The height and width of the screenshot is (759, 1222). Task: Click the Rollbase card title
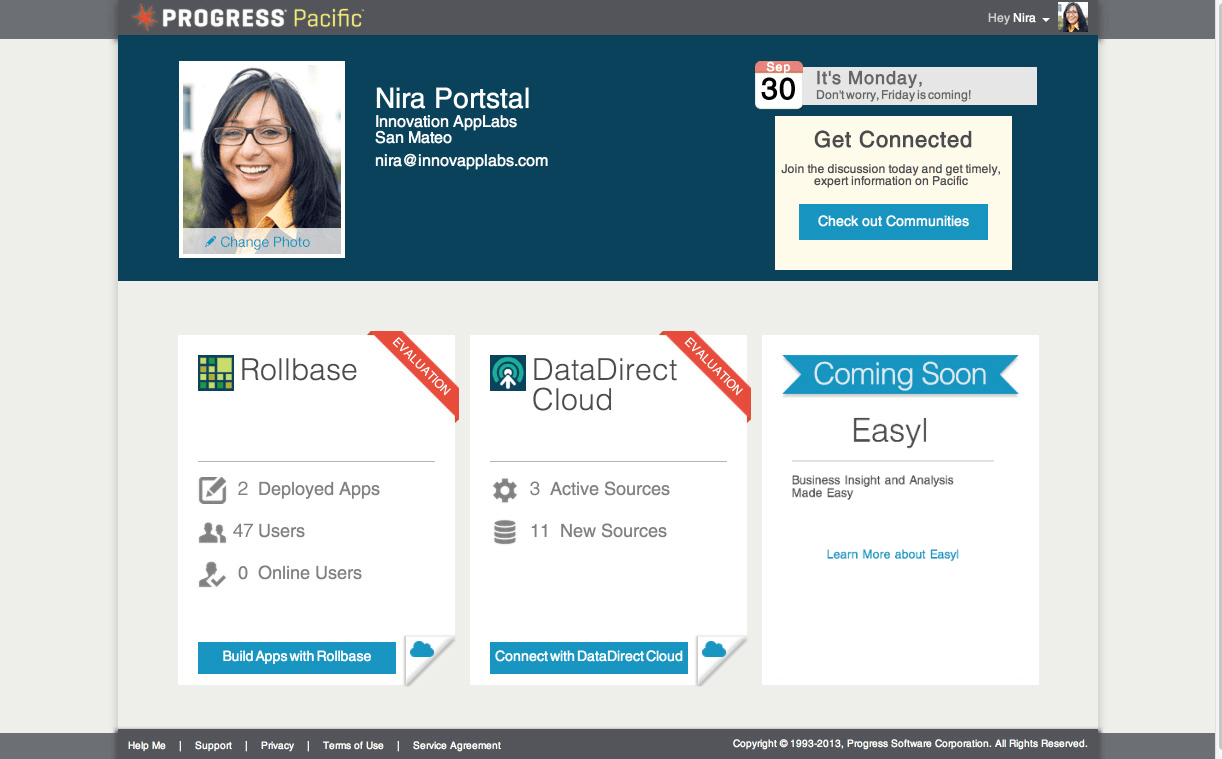(x=299, y=370)
